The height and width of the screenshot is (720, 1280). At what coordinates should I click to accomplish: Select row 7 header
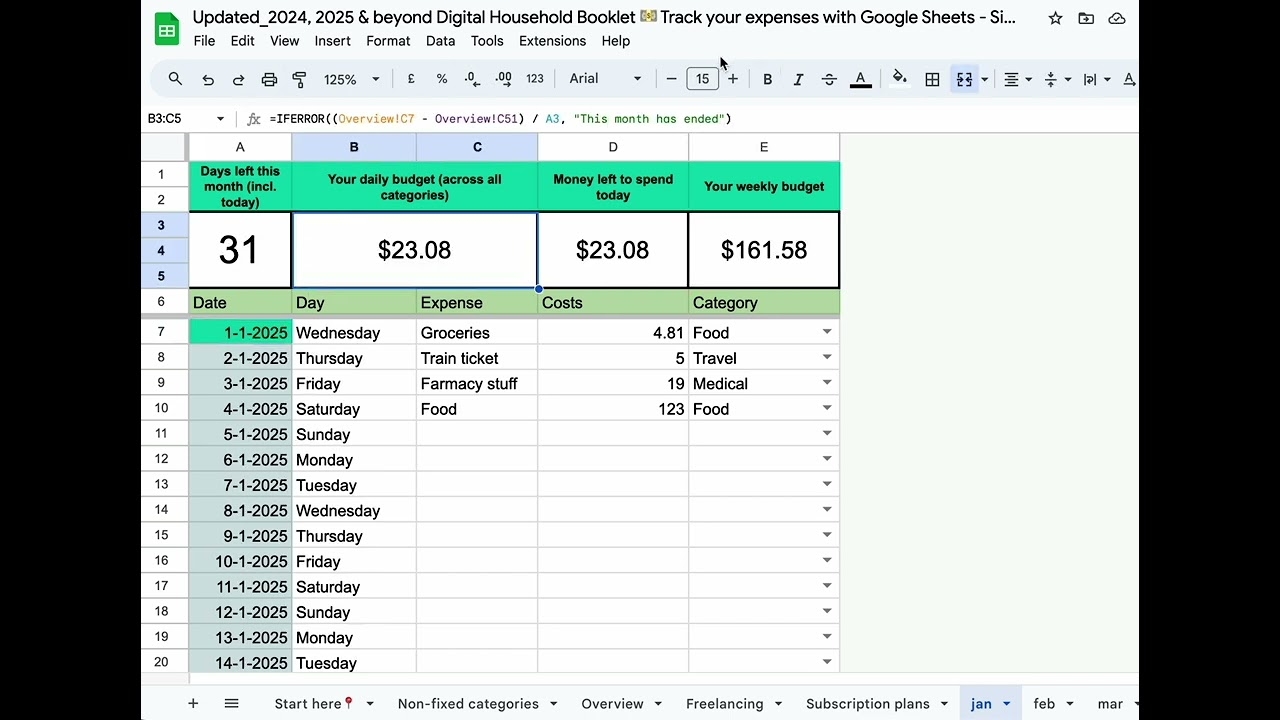coord(161,332)
